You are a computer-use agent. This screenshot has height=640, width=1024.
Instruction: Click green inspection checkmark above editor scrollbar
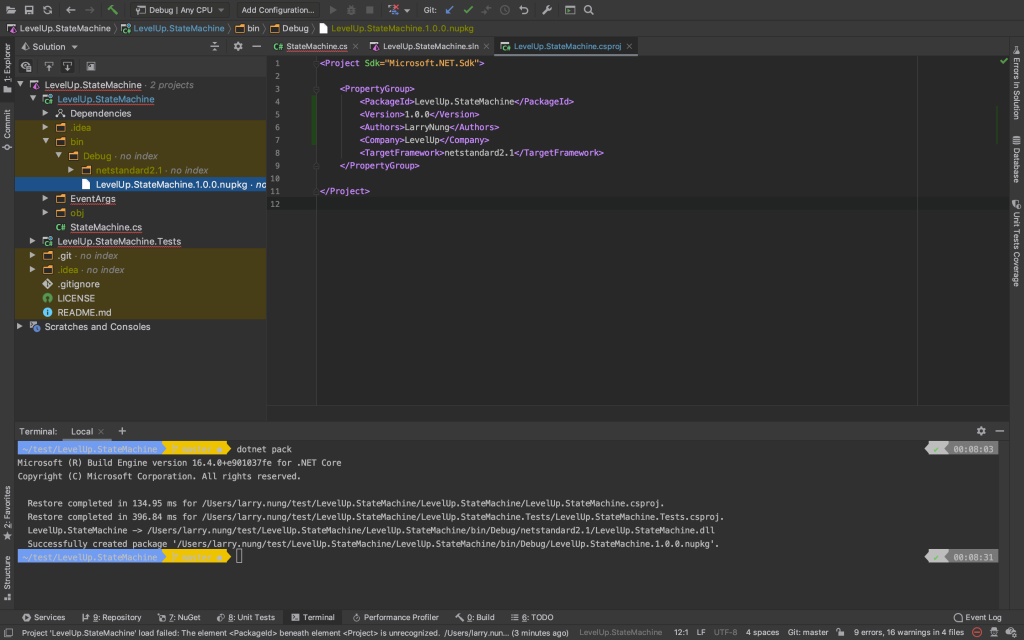tap(1004, 61)
